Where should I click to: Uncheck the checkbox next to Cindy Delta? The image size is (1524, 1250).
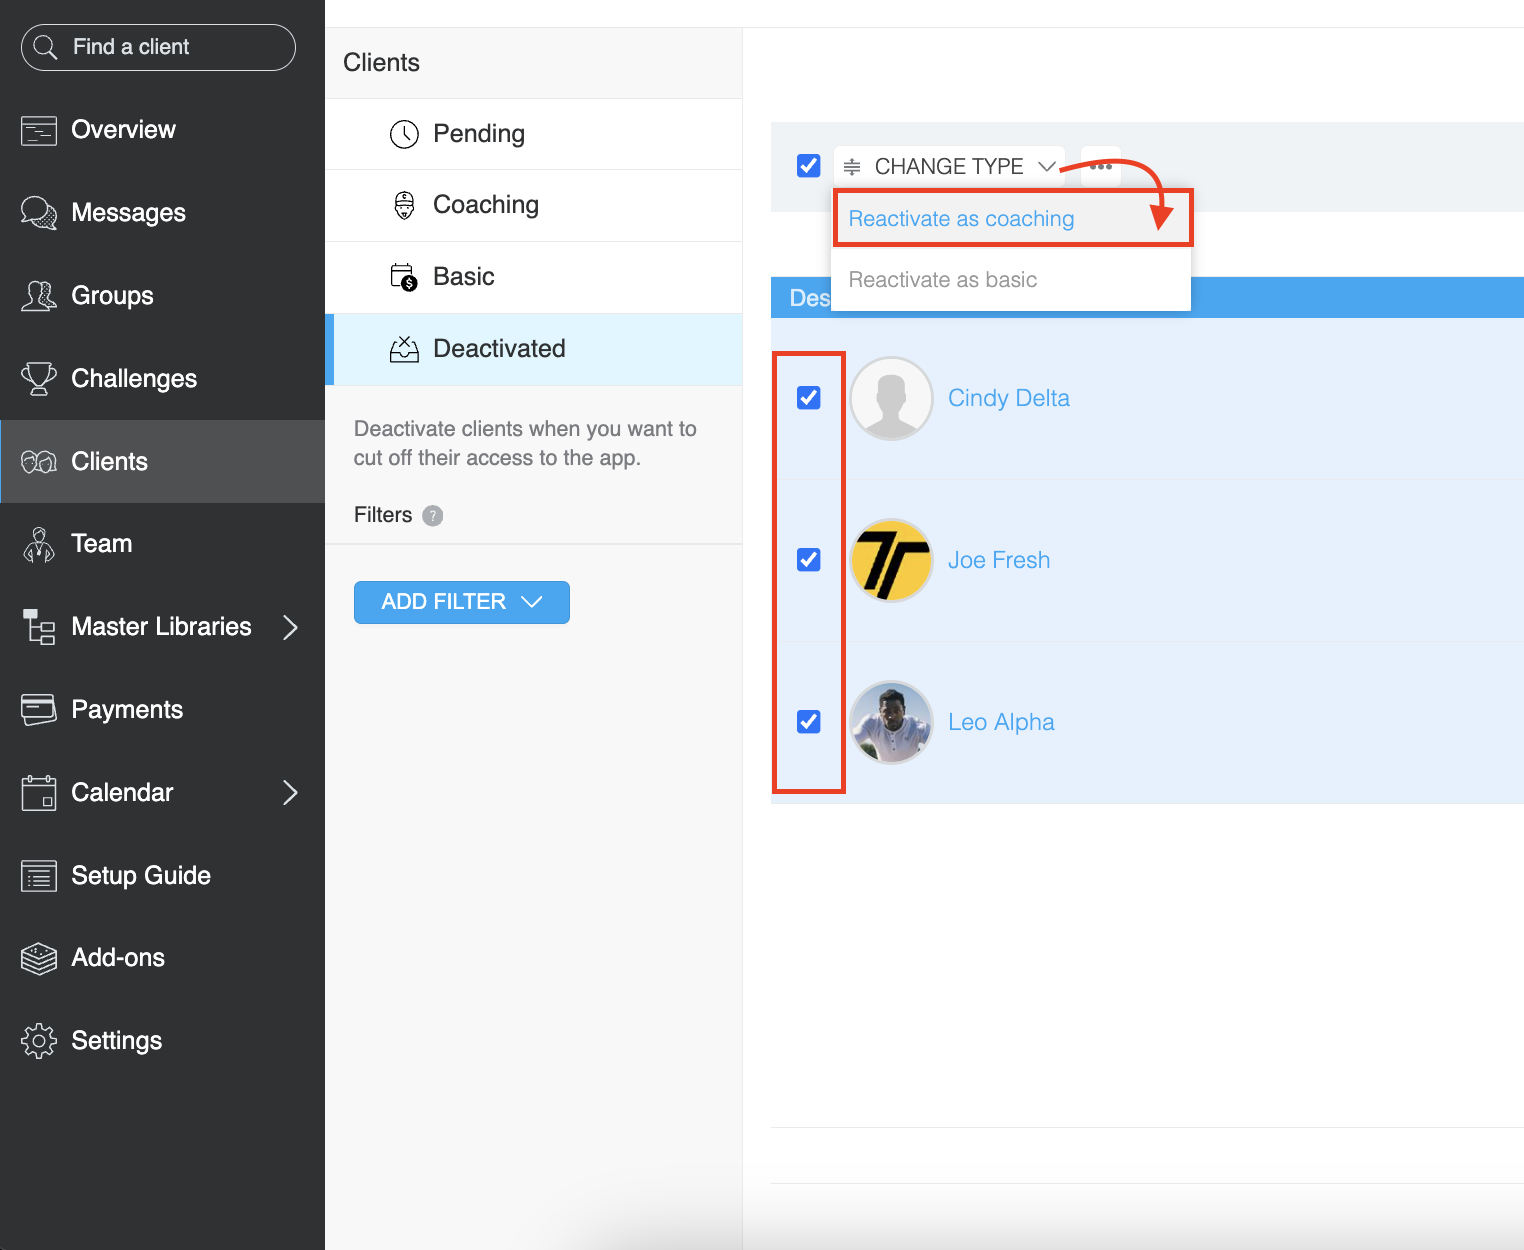tap(809, 398)
